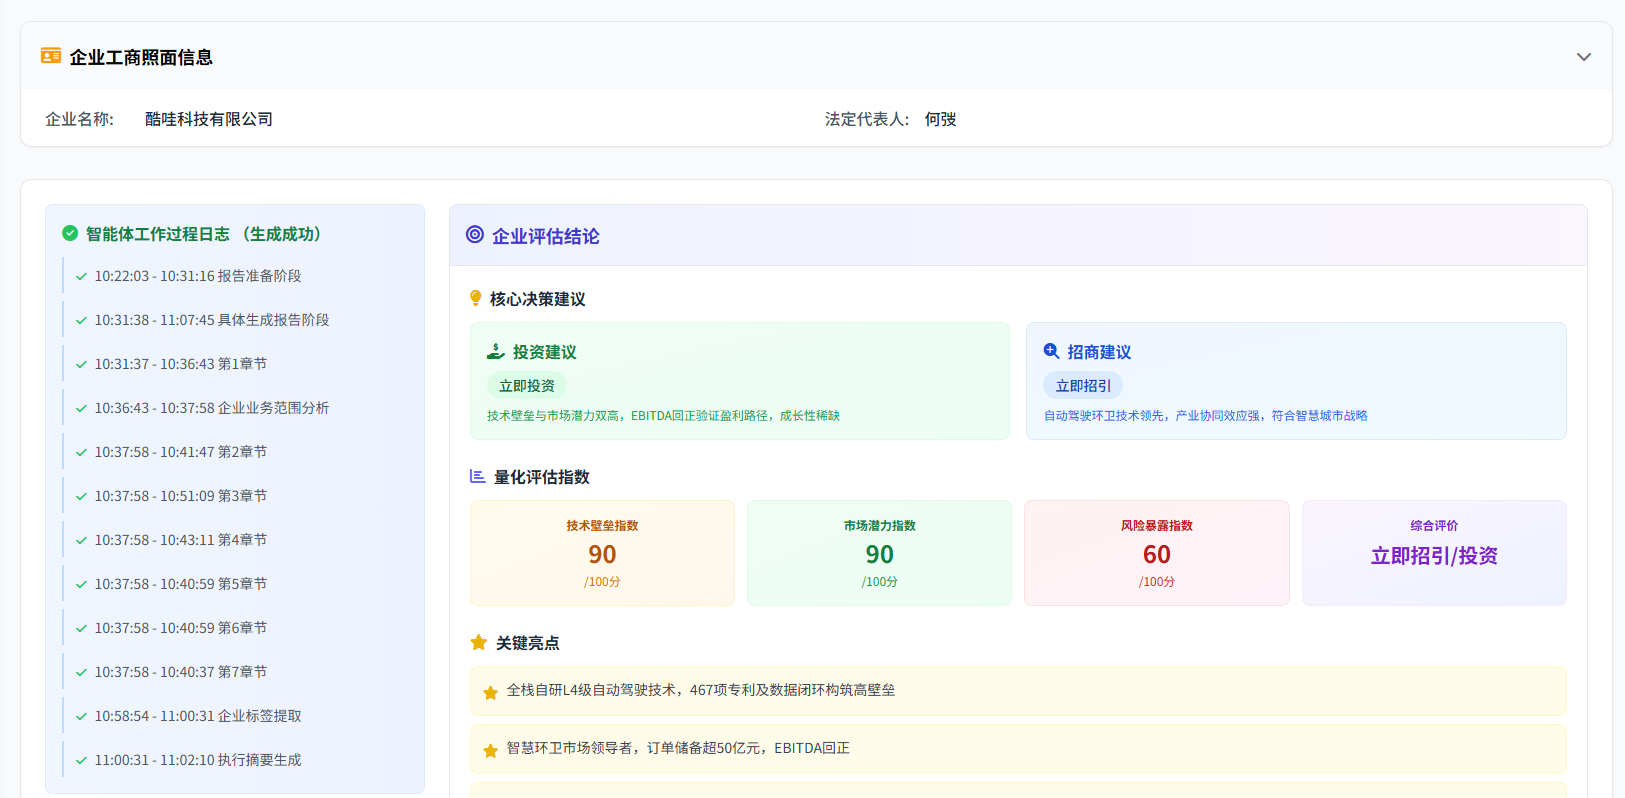Click the target icon beside 企业评估结论
This screenshot has height=798, width=1625.
475,235
